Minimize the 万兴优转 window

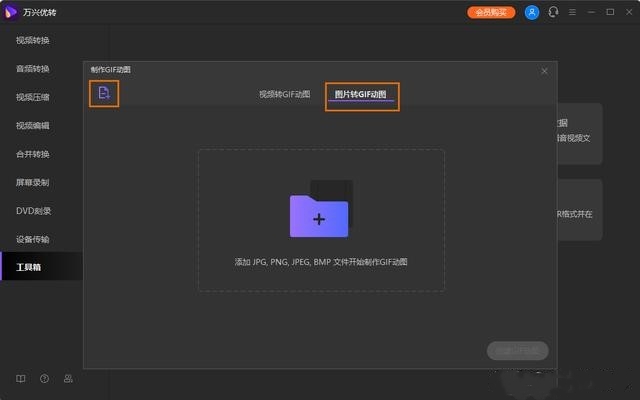coord(591,12)
